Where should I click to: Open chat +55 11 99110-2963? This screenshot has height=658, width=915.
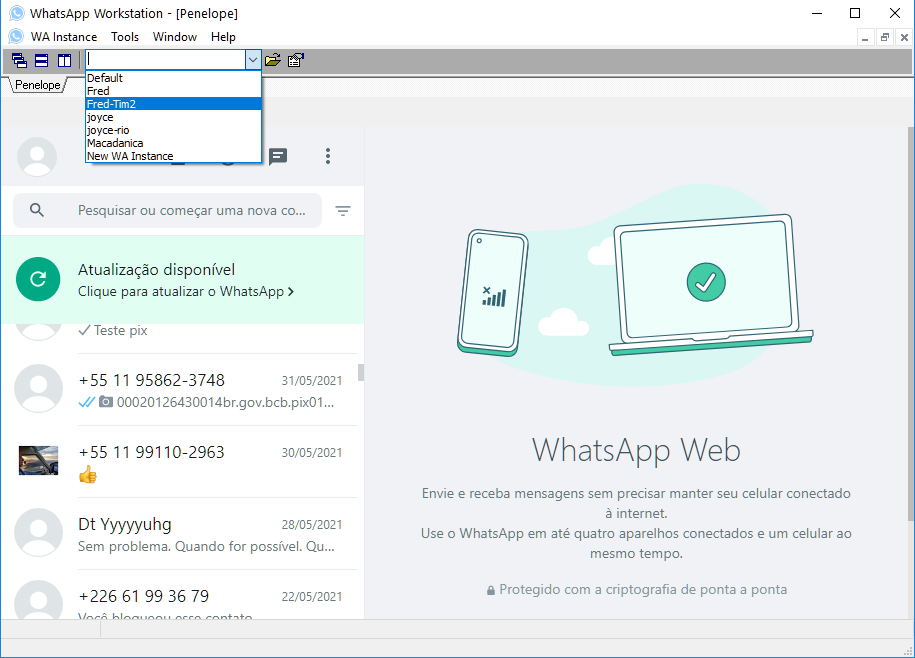tap(182, 462)
